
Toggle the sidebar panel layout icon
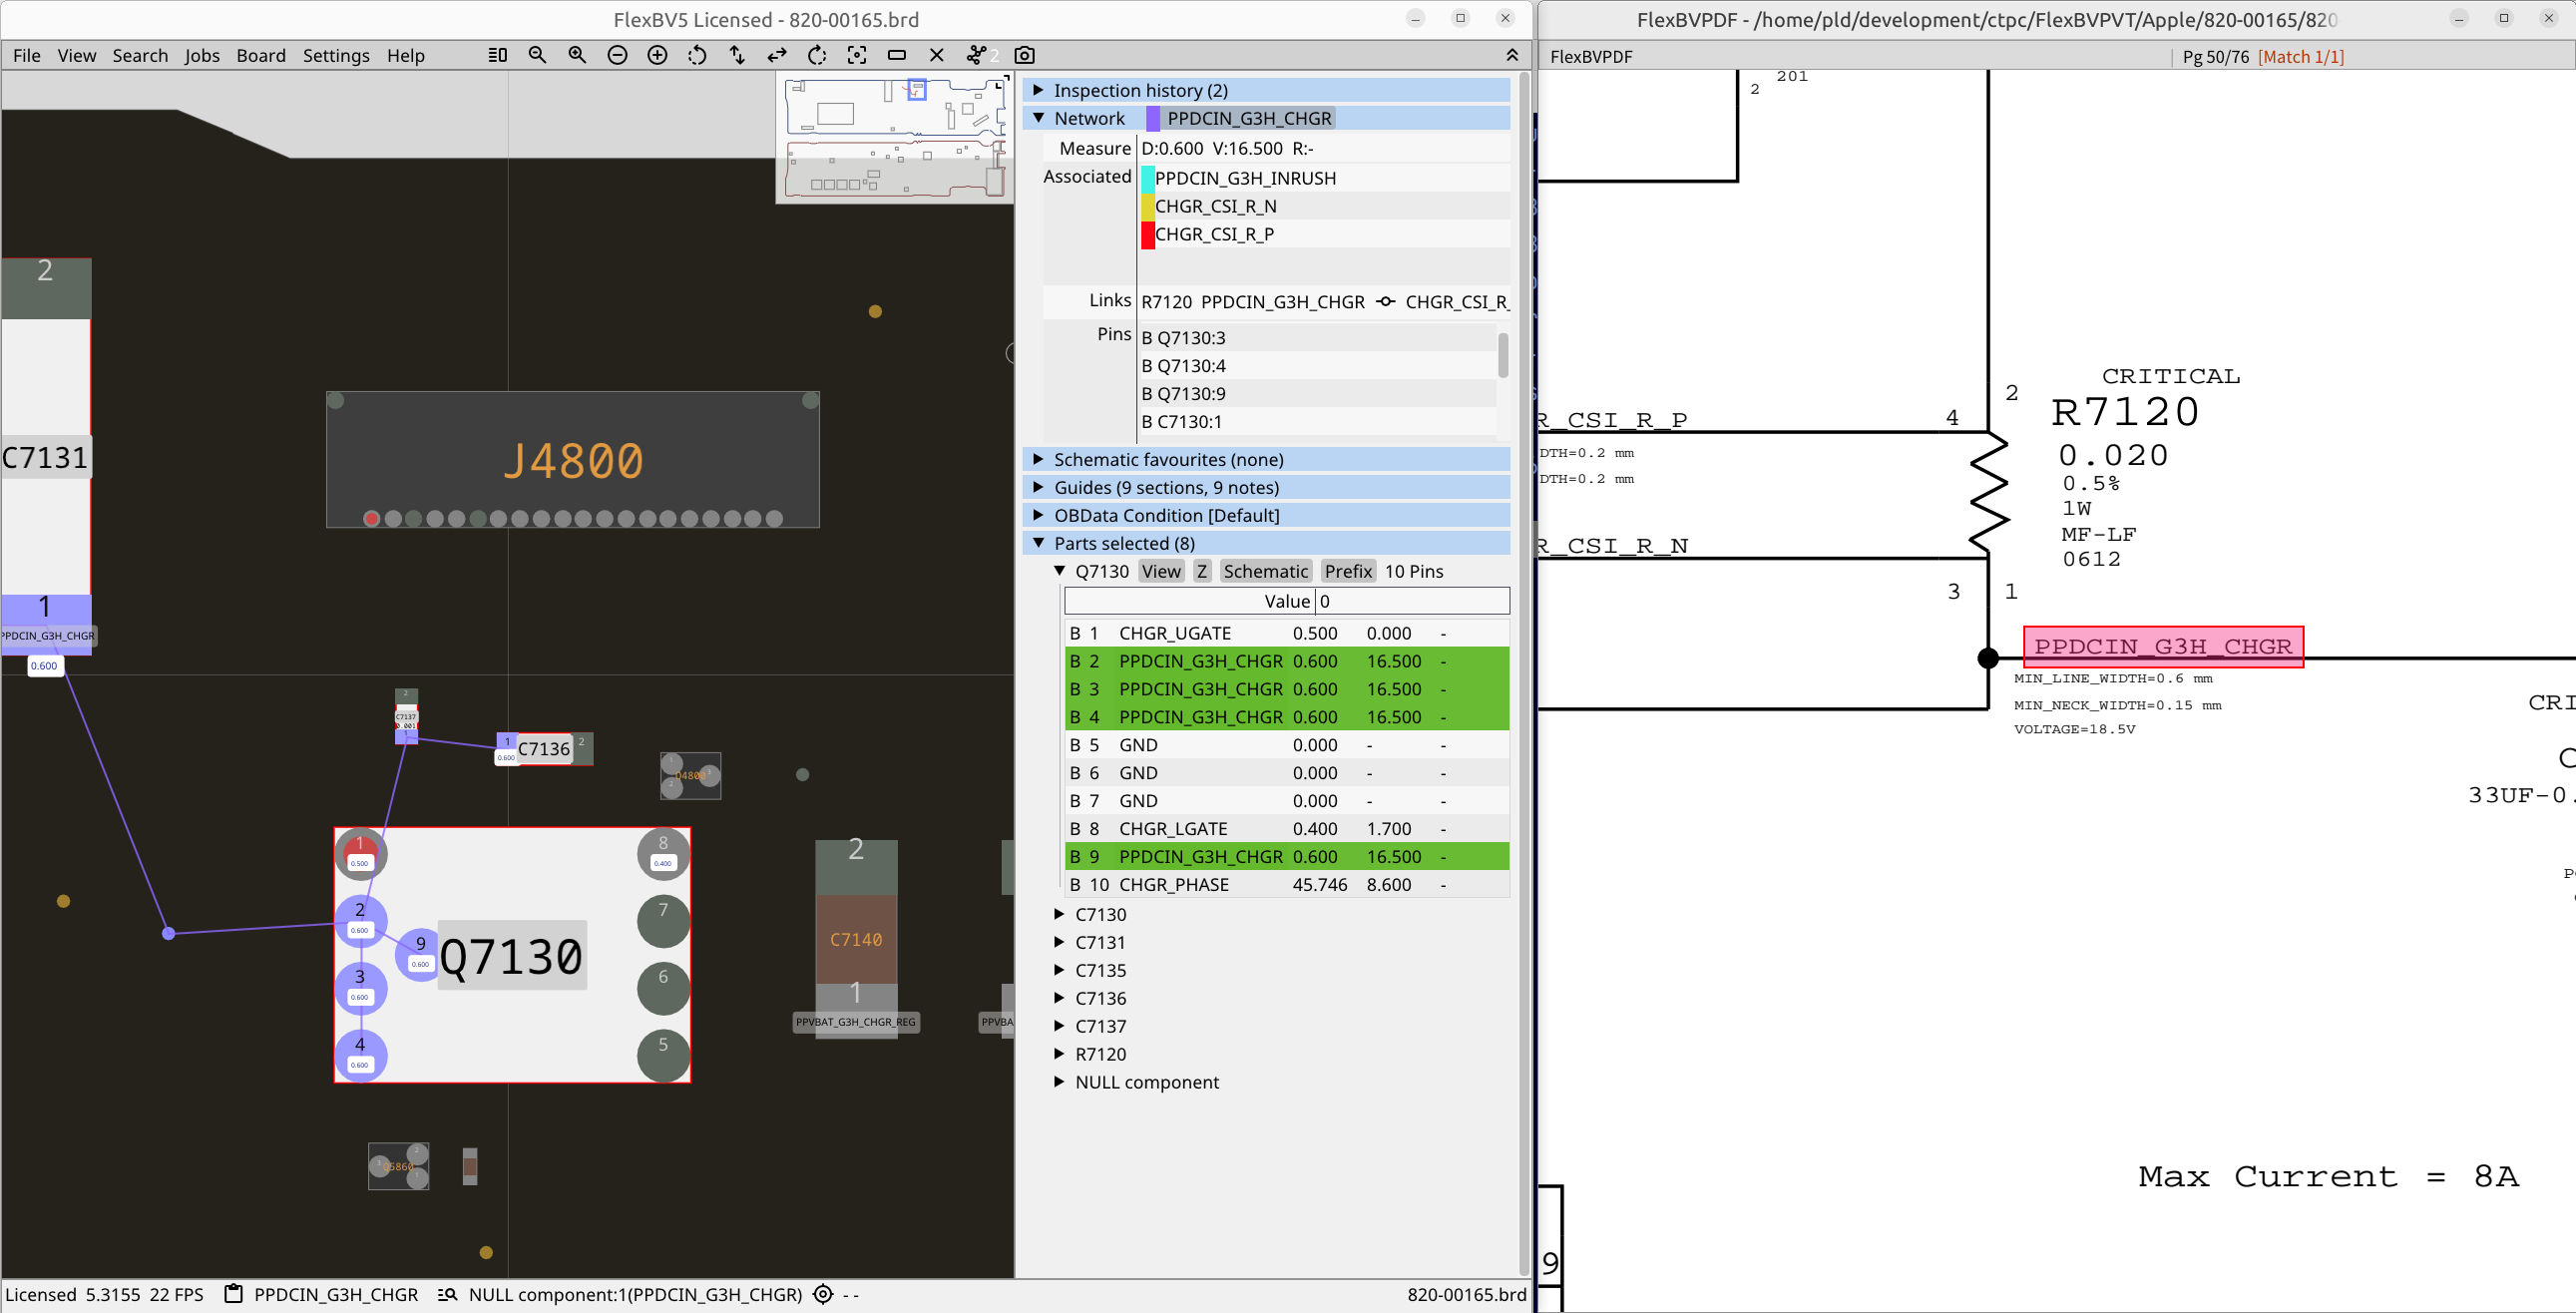tap(497, 55)
